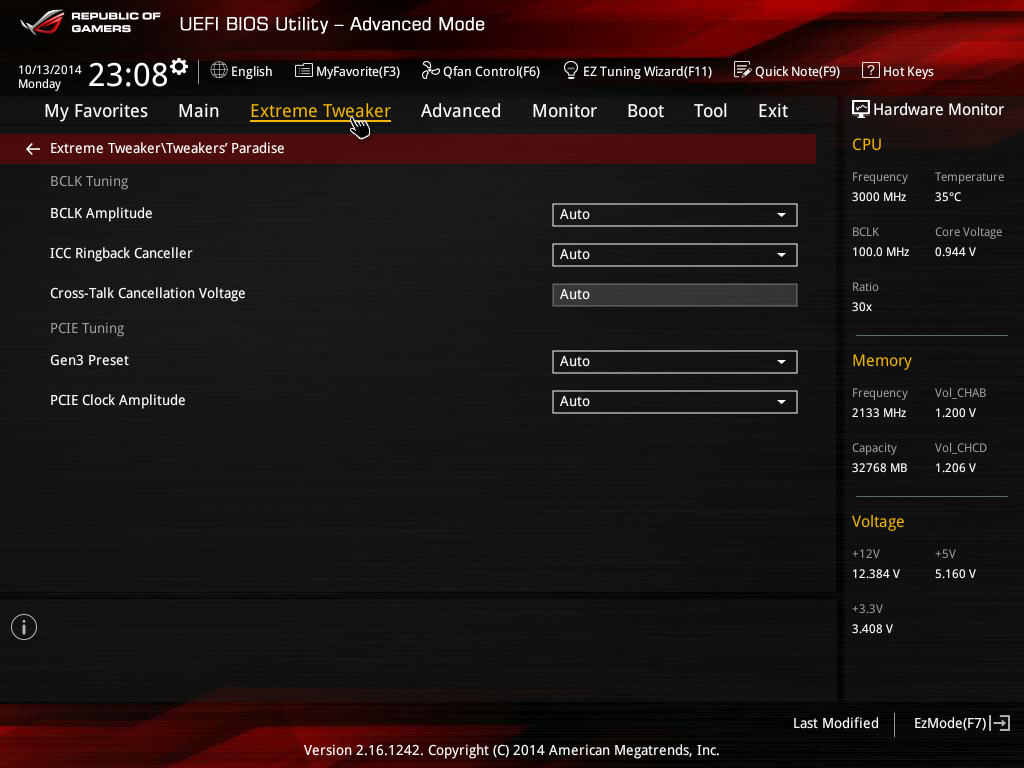
Task: Expand the BCLK Amplitude dropdown
Action: click(x=675, y=215)
